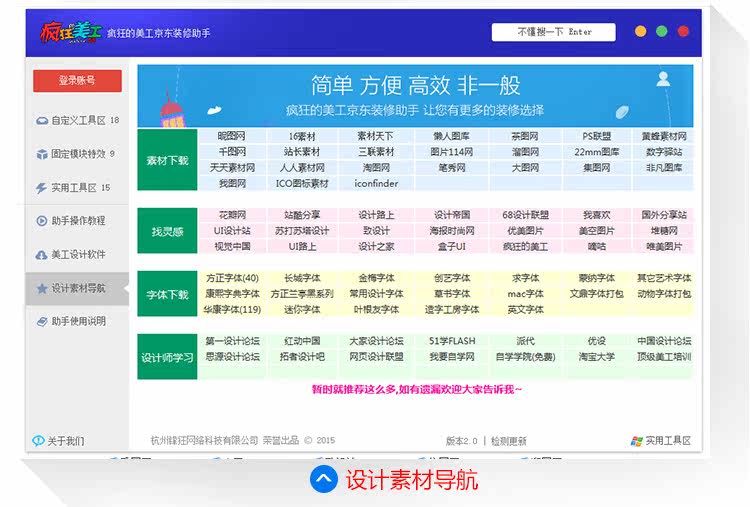This screenshot has height=507, width=750.
Task: Click the lightning icon beside 实用工具区
Action: click(x=42, y=188)
